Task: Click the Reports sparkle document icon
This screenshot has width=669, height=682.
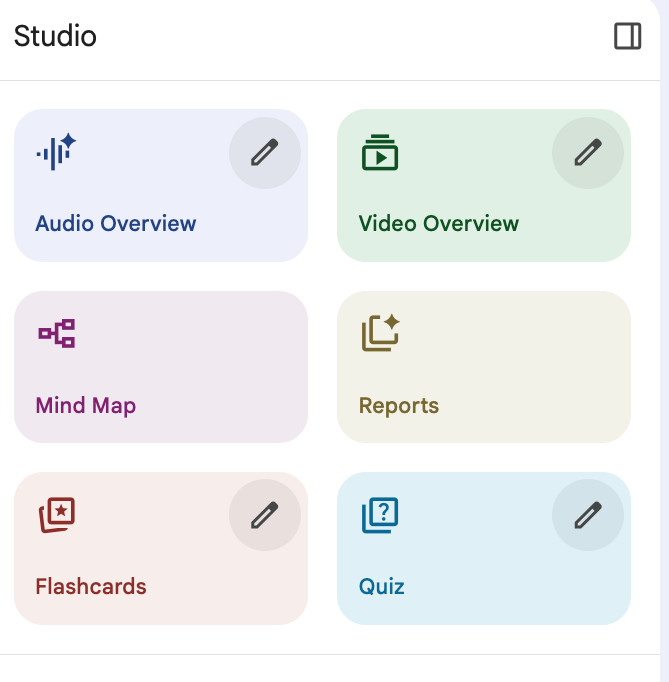Action: tap(380, 333)
